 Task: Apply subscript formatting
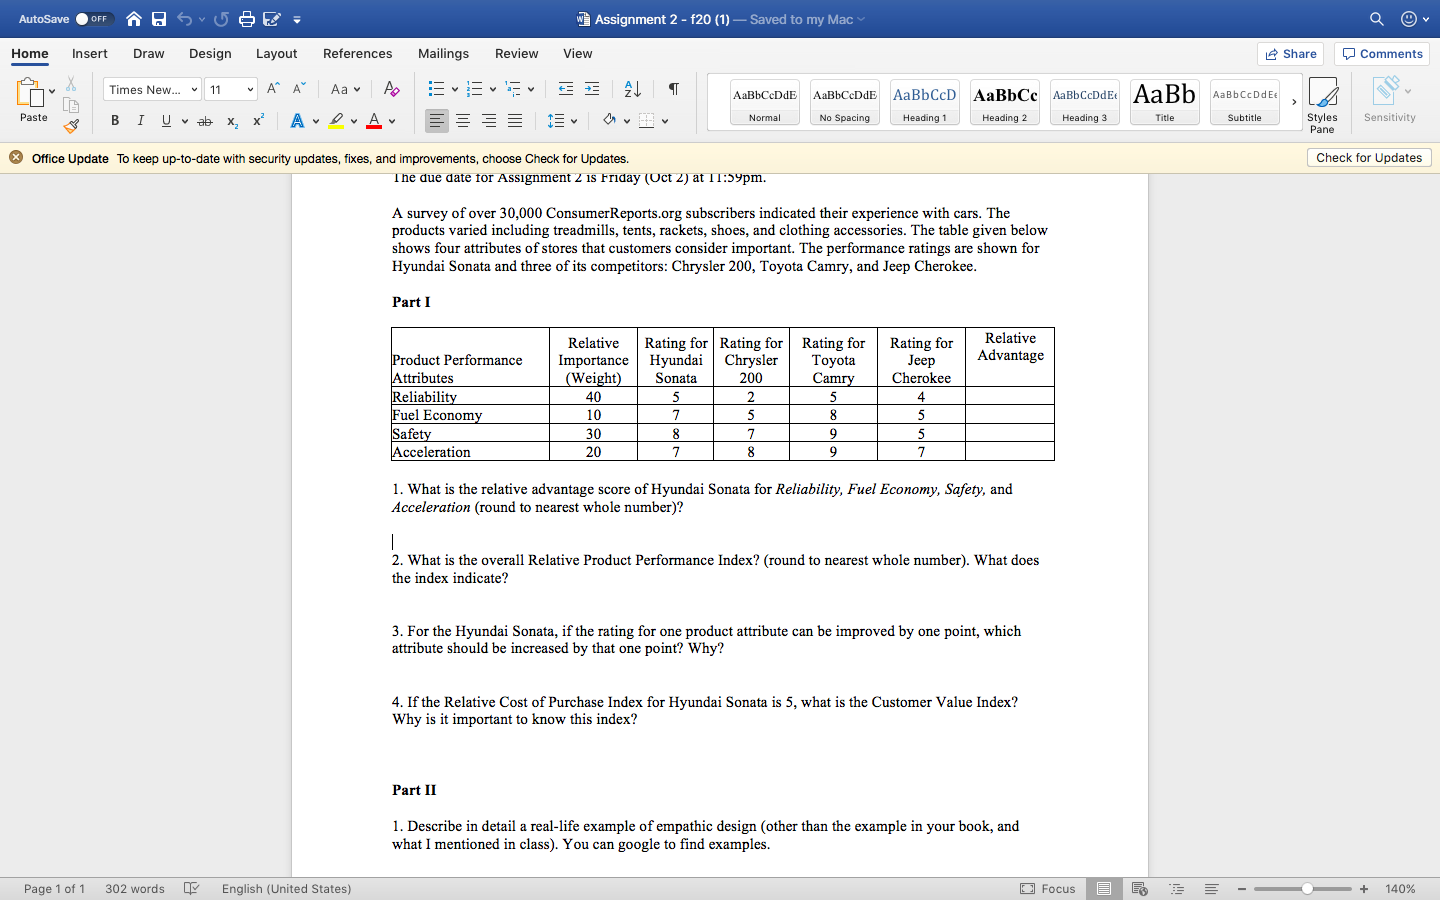point(232,121)
